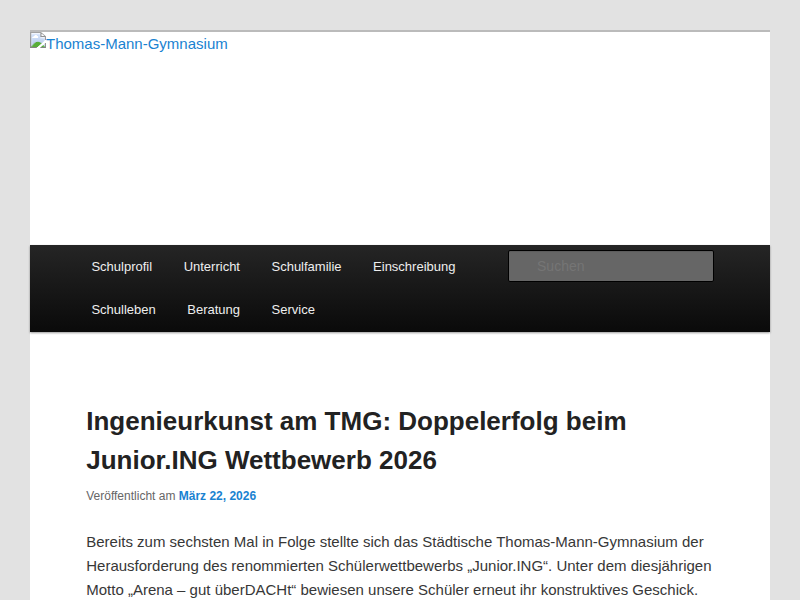The height and width of the screenshot is (600, 800).
Task: Open the Beratung menu item
Action: [213, 310]
